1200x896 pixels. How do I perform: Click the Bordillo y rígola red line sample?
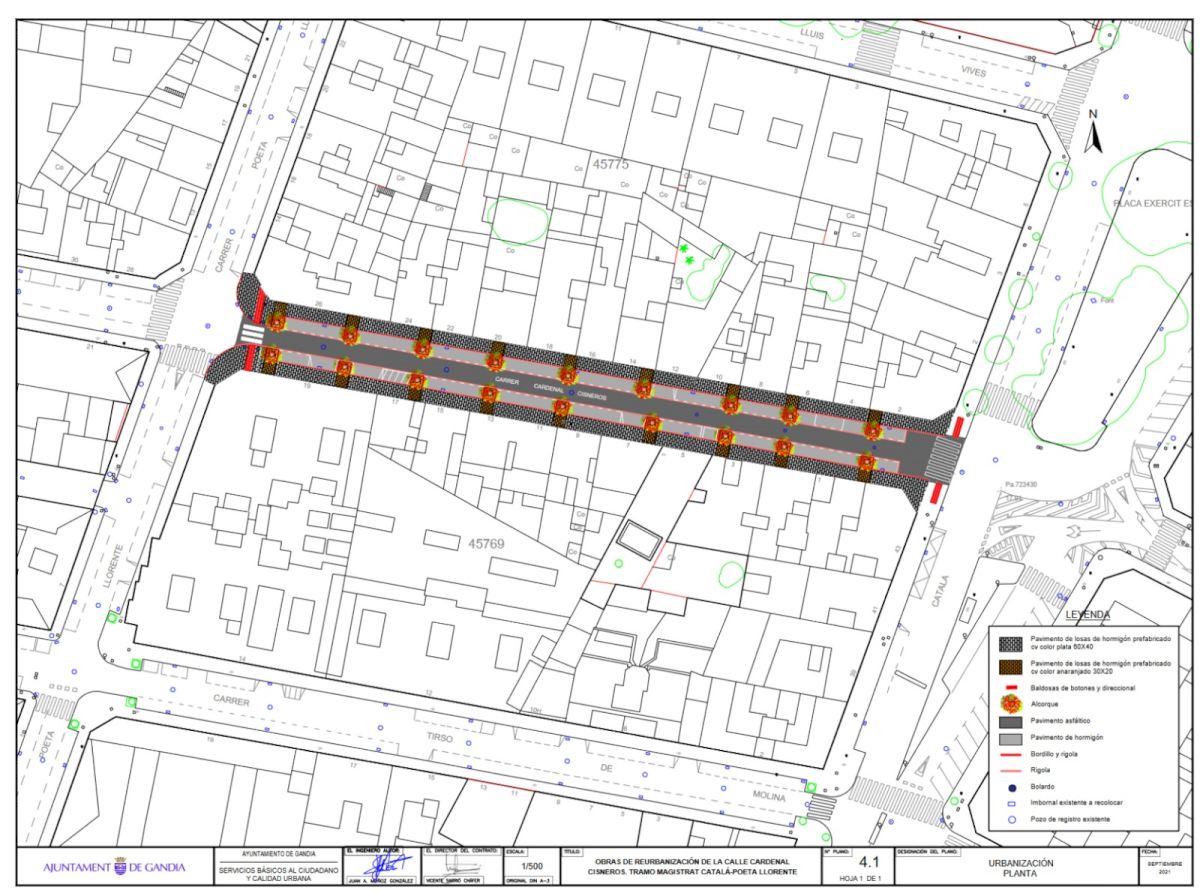click(x=1013, y=755)
